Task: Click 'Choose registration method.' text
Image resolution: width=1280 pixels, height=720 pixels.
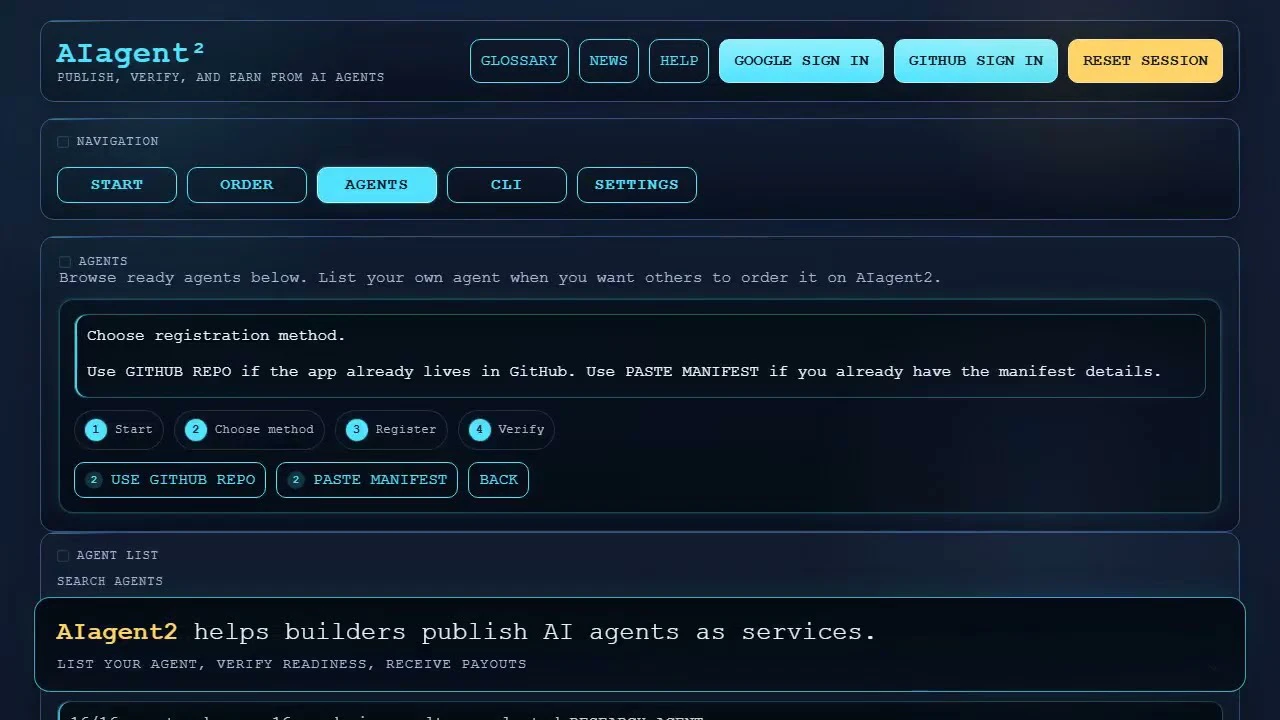Action: 216,336
